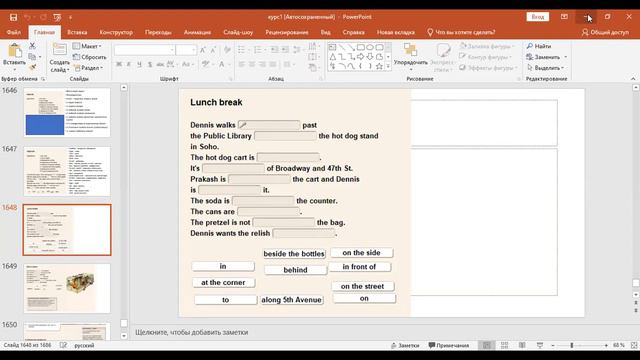Click the Copy icon in clipboard group
Viewport: 640px width, 360px height.
[32, 56]
